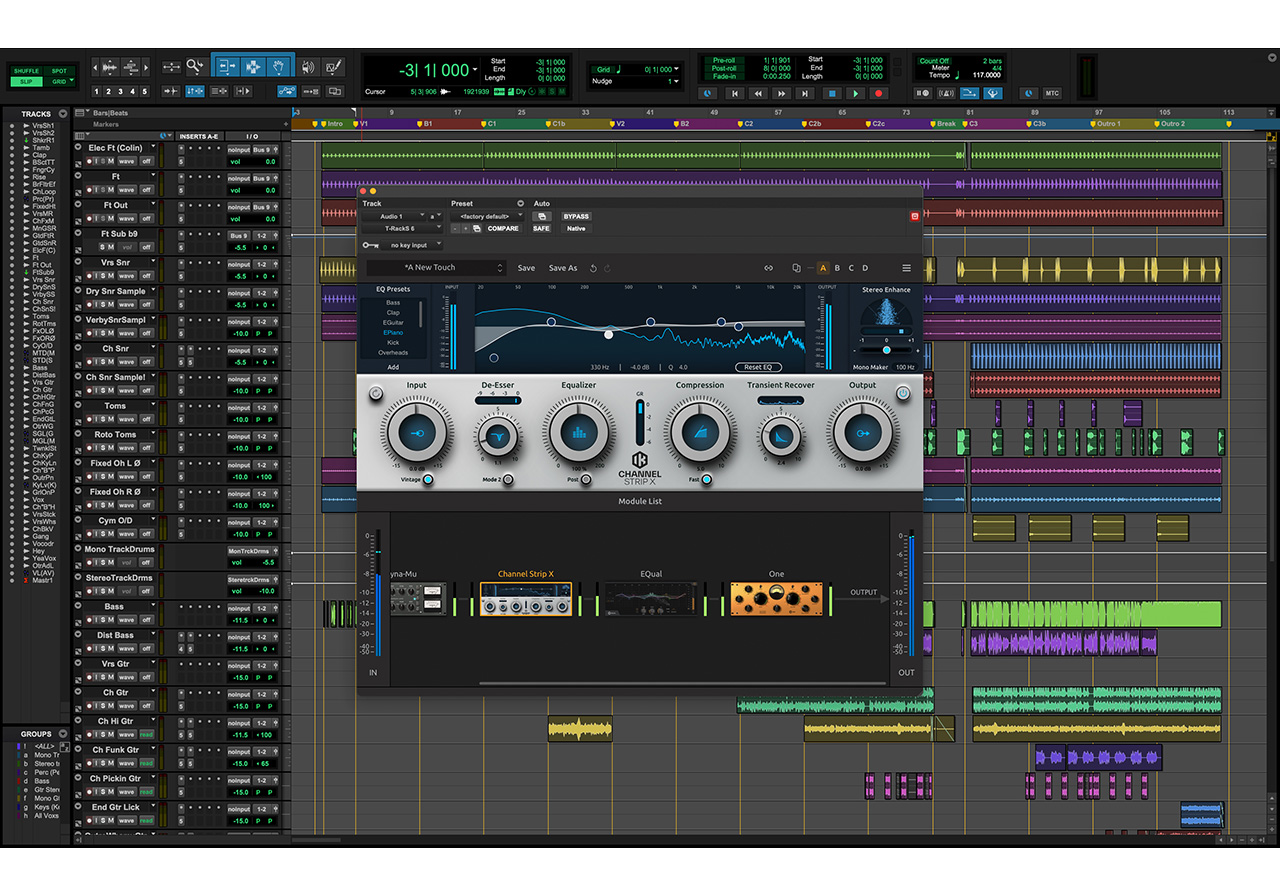Click the Stereo Enhance width slider handle
This screenshot has width=1280, height=896.
[x=886, y=350]
